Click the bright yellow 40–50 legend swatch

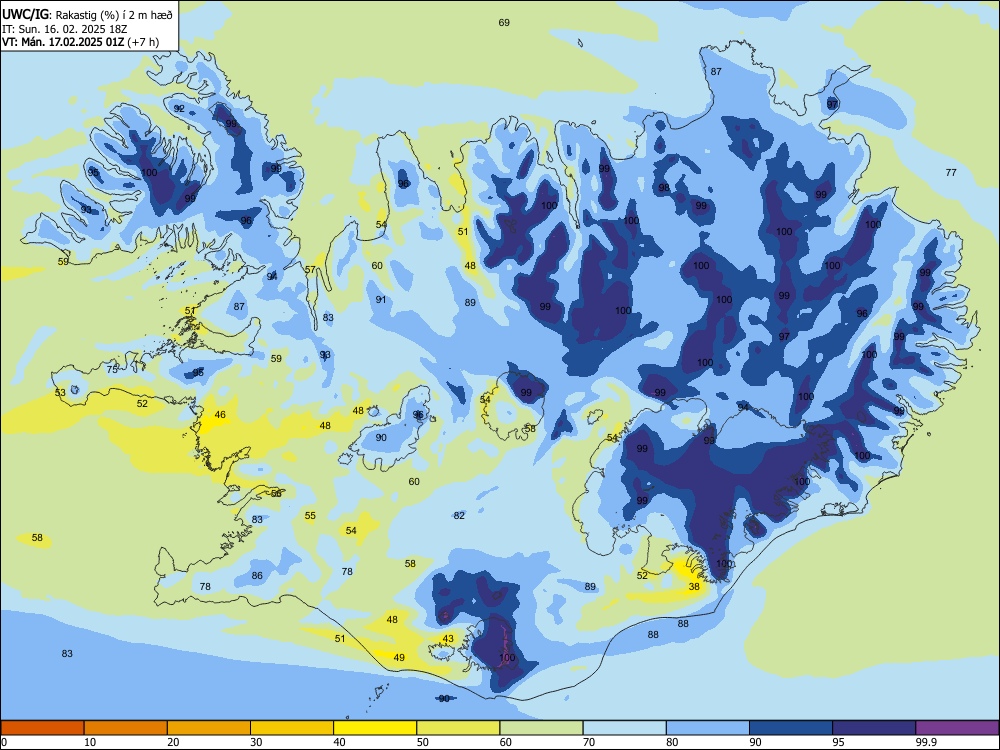pos(375,728)
